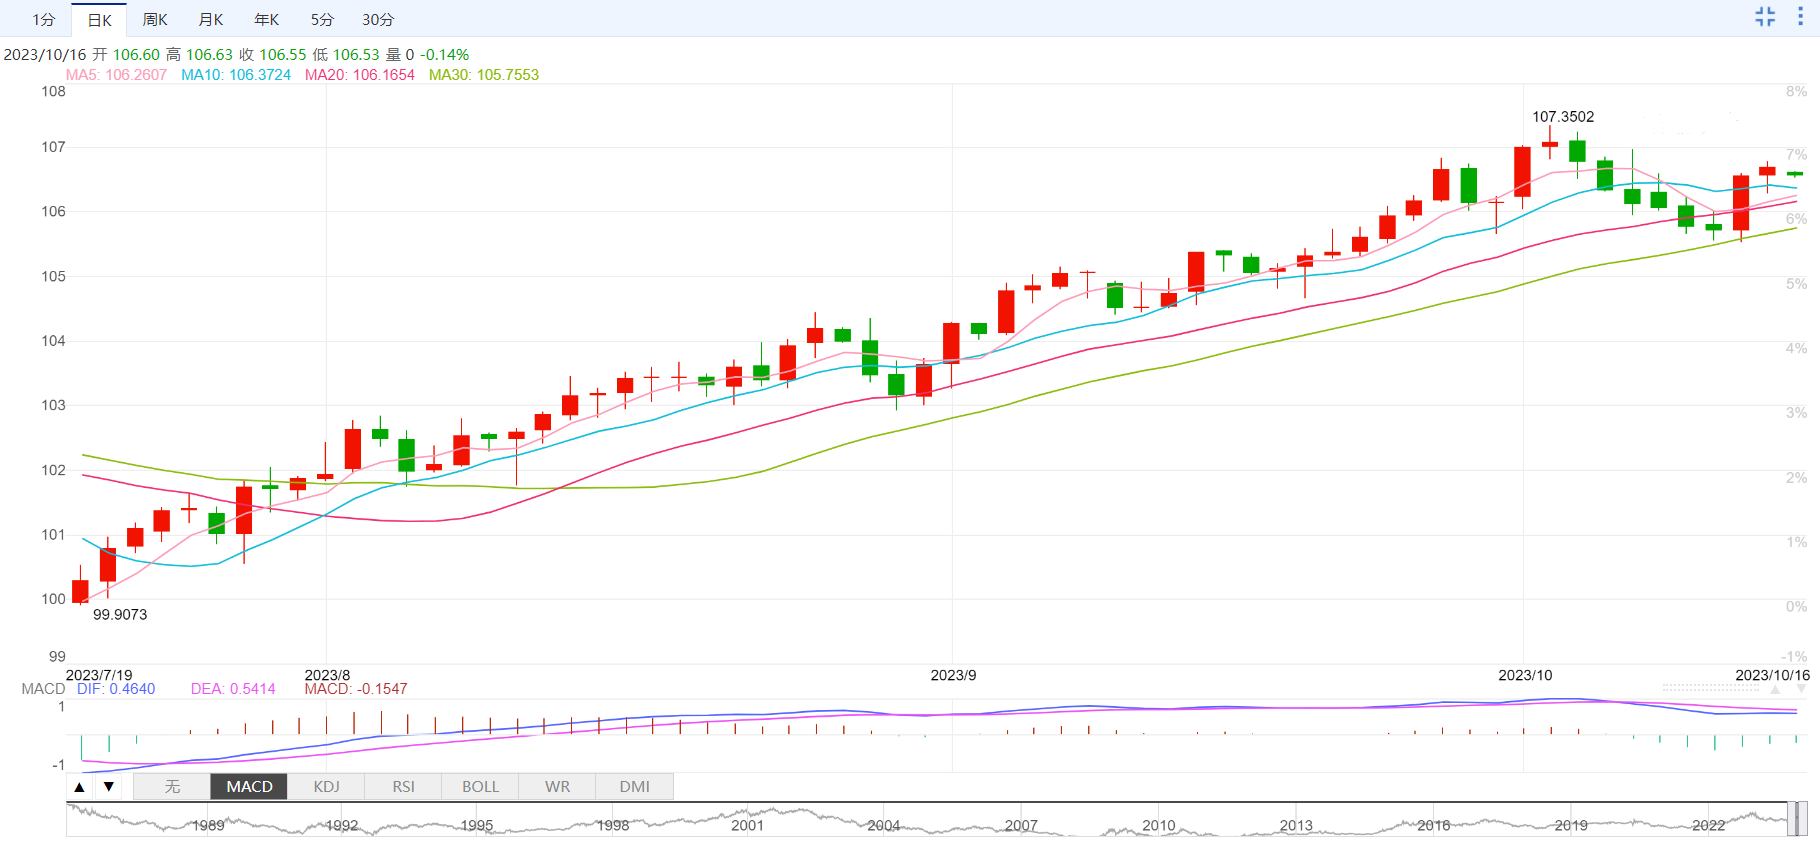Click the overview timeline near 1998
The height and width of the screenshot is (858, 1820).
[x=613, y=825]
